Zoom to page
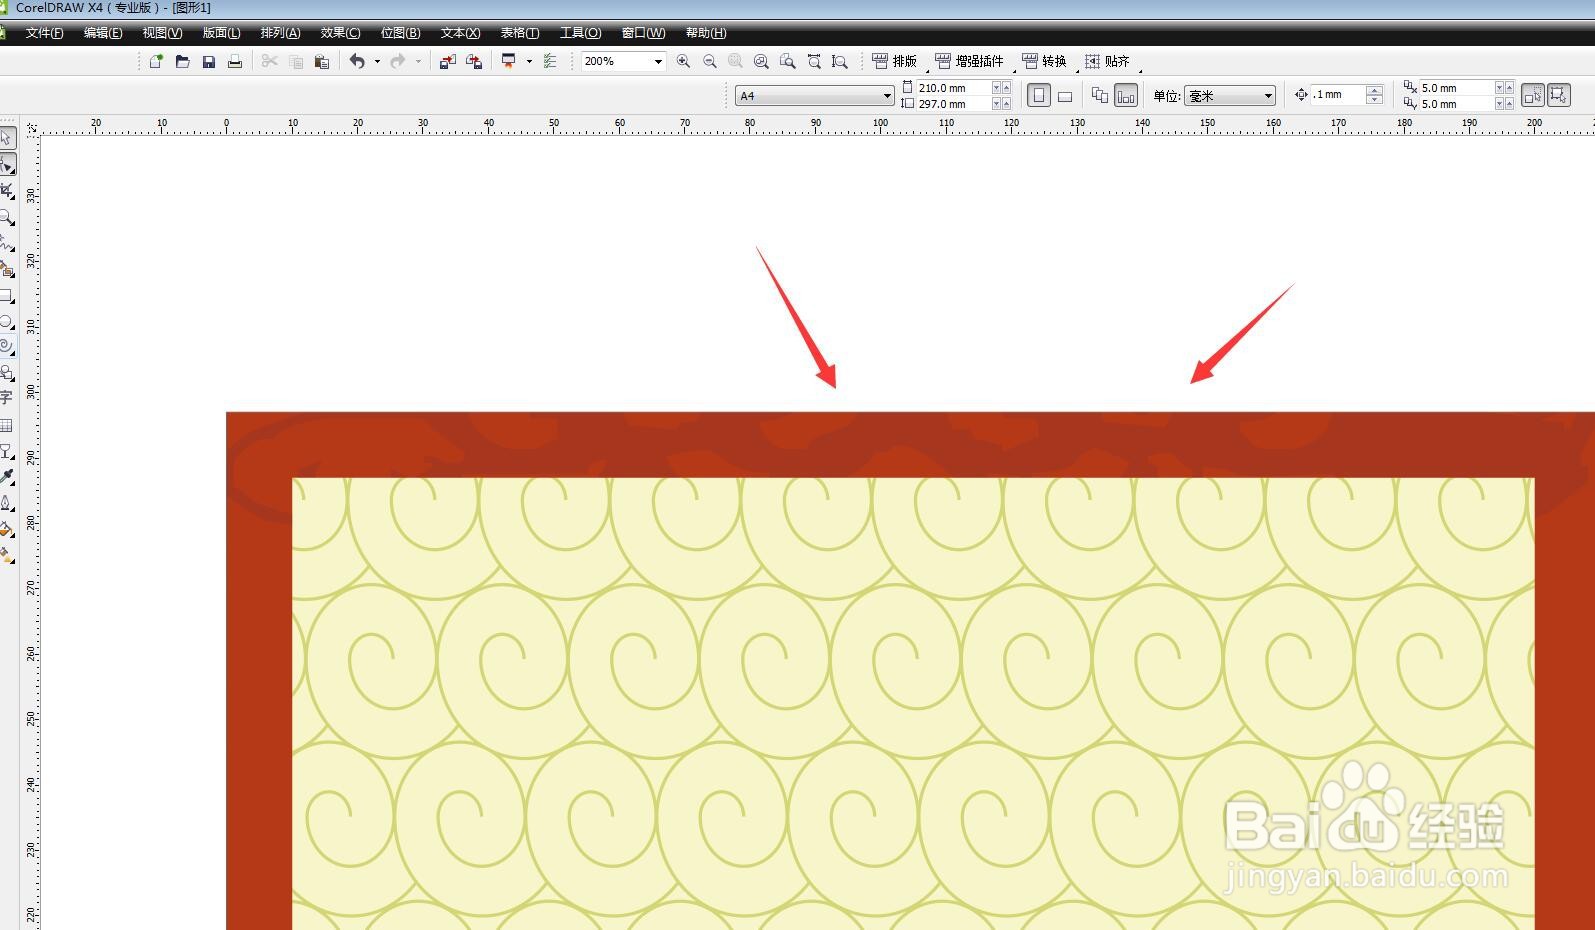This screenshot has height=930, width=1595. 788,61
